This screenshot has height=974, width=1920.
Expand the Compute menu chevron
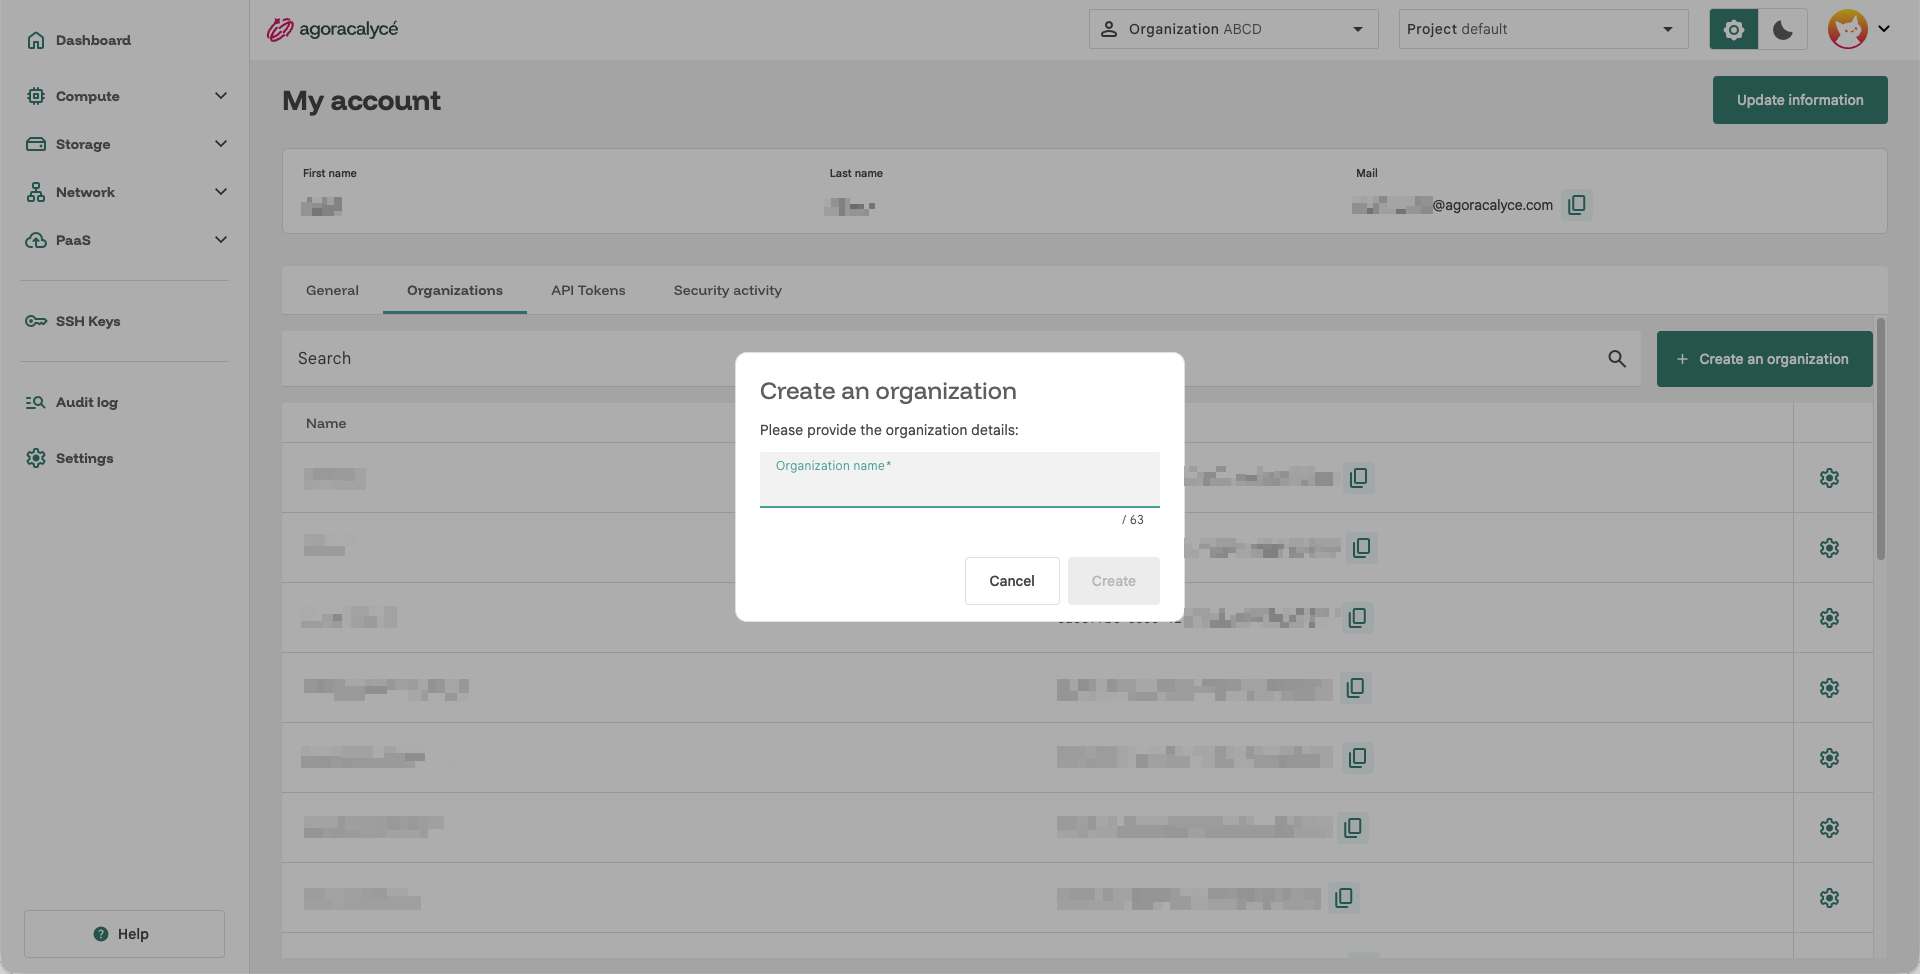click(x=221, y=96)
